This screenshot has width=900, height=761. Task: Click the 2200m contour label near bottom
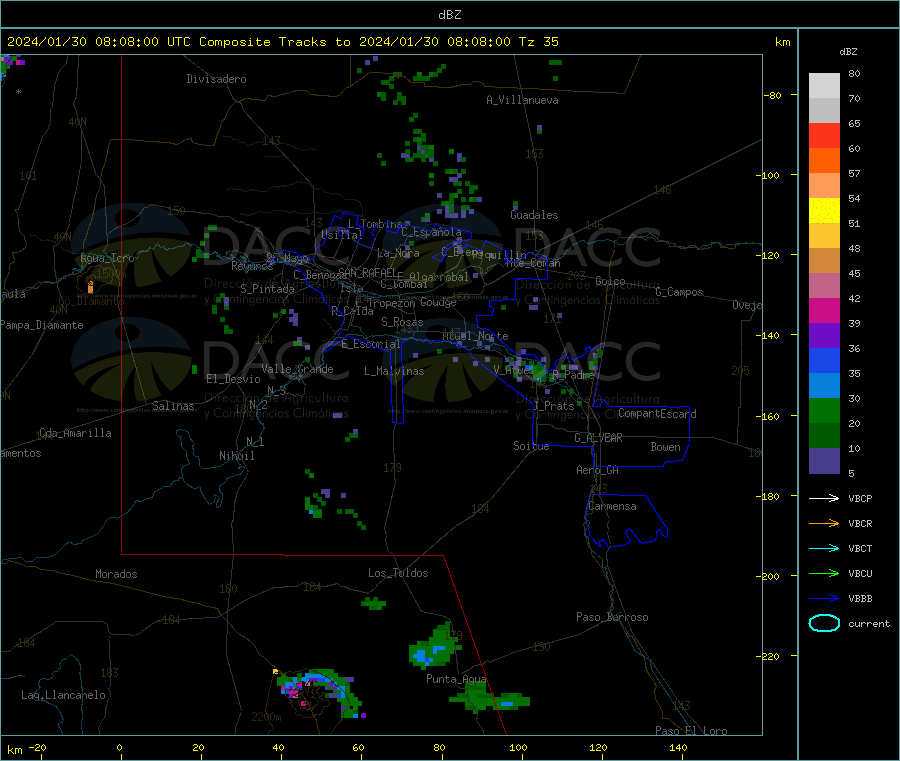(266, 717)
